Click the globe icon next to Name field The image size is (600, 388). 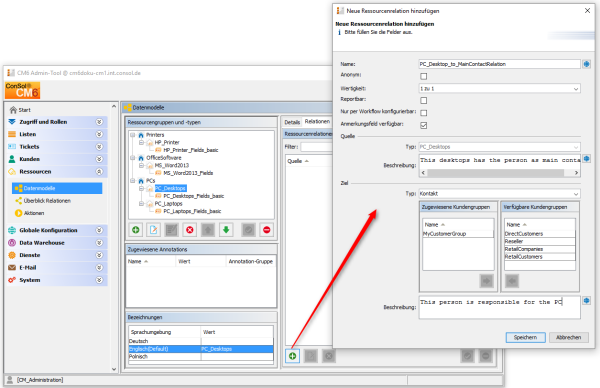tap(587, 64)
